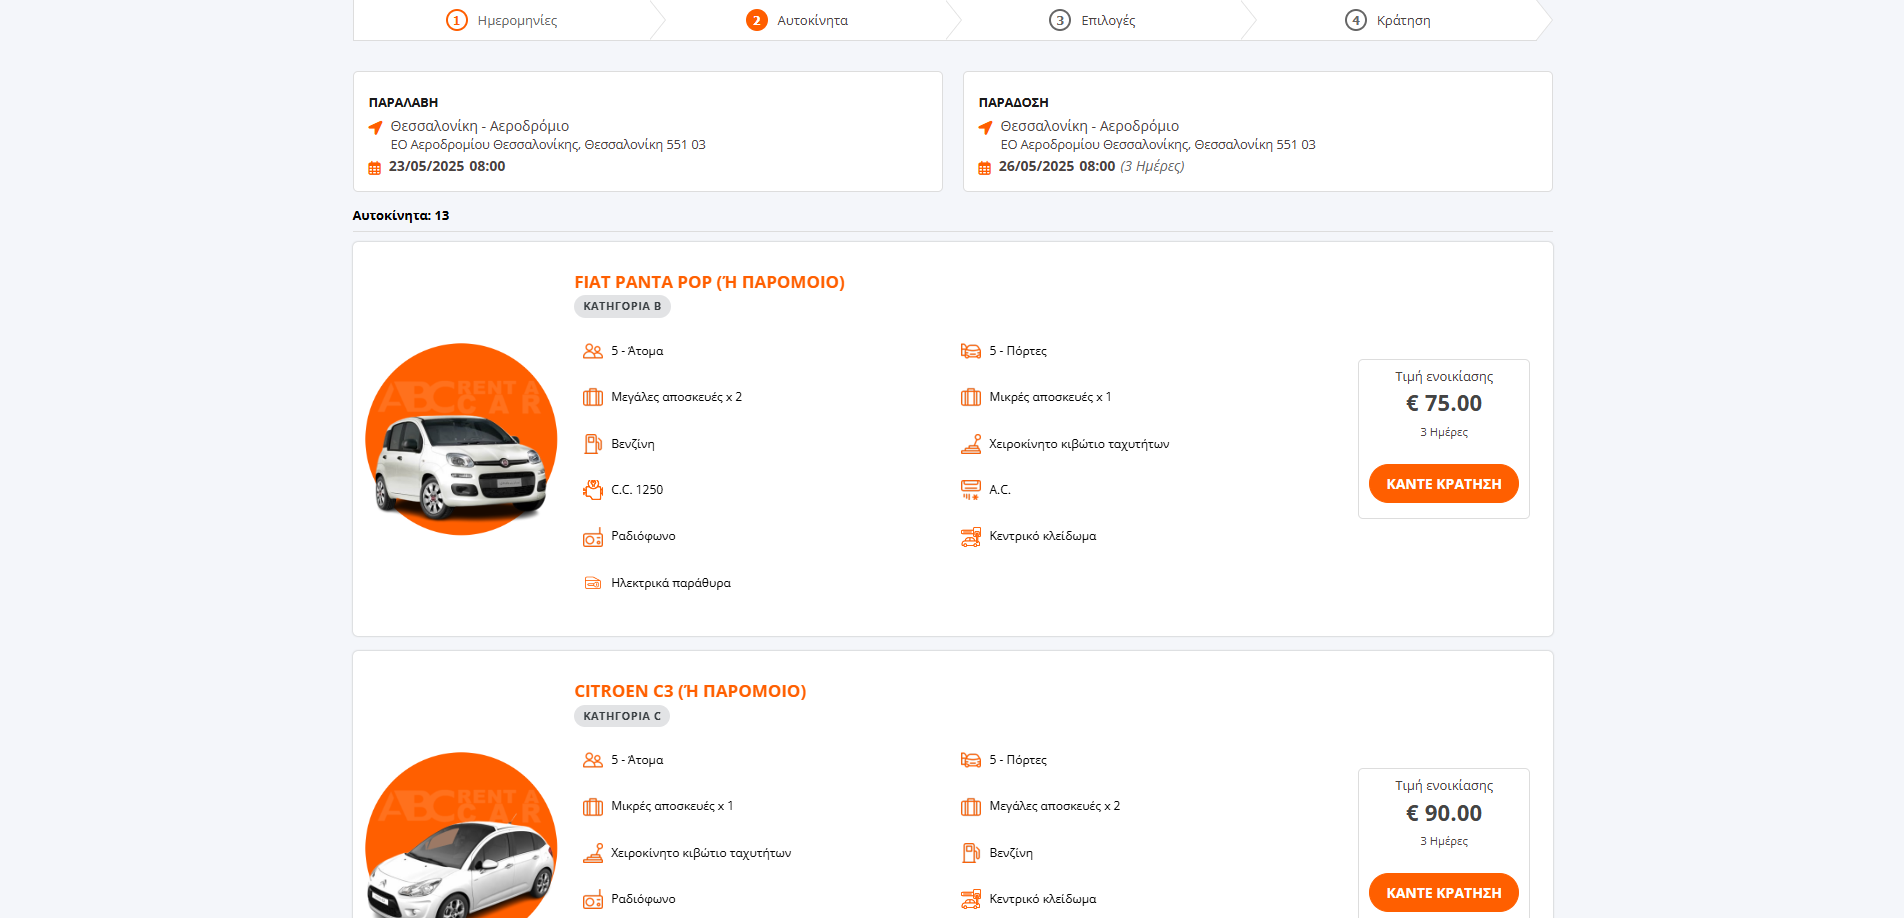
Task: Click the ΚΑΤΗΓΟΡΙΑ C badge
Action: (x=622, y=716)
